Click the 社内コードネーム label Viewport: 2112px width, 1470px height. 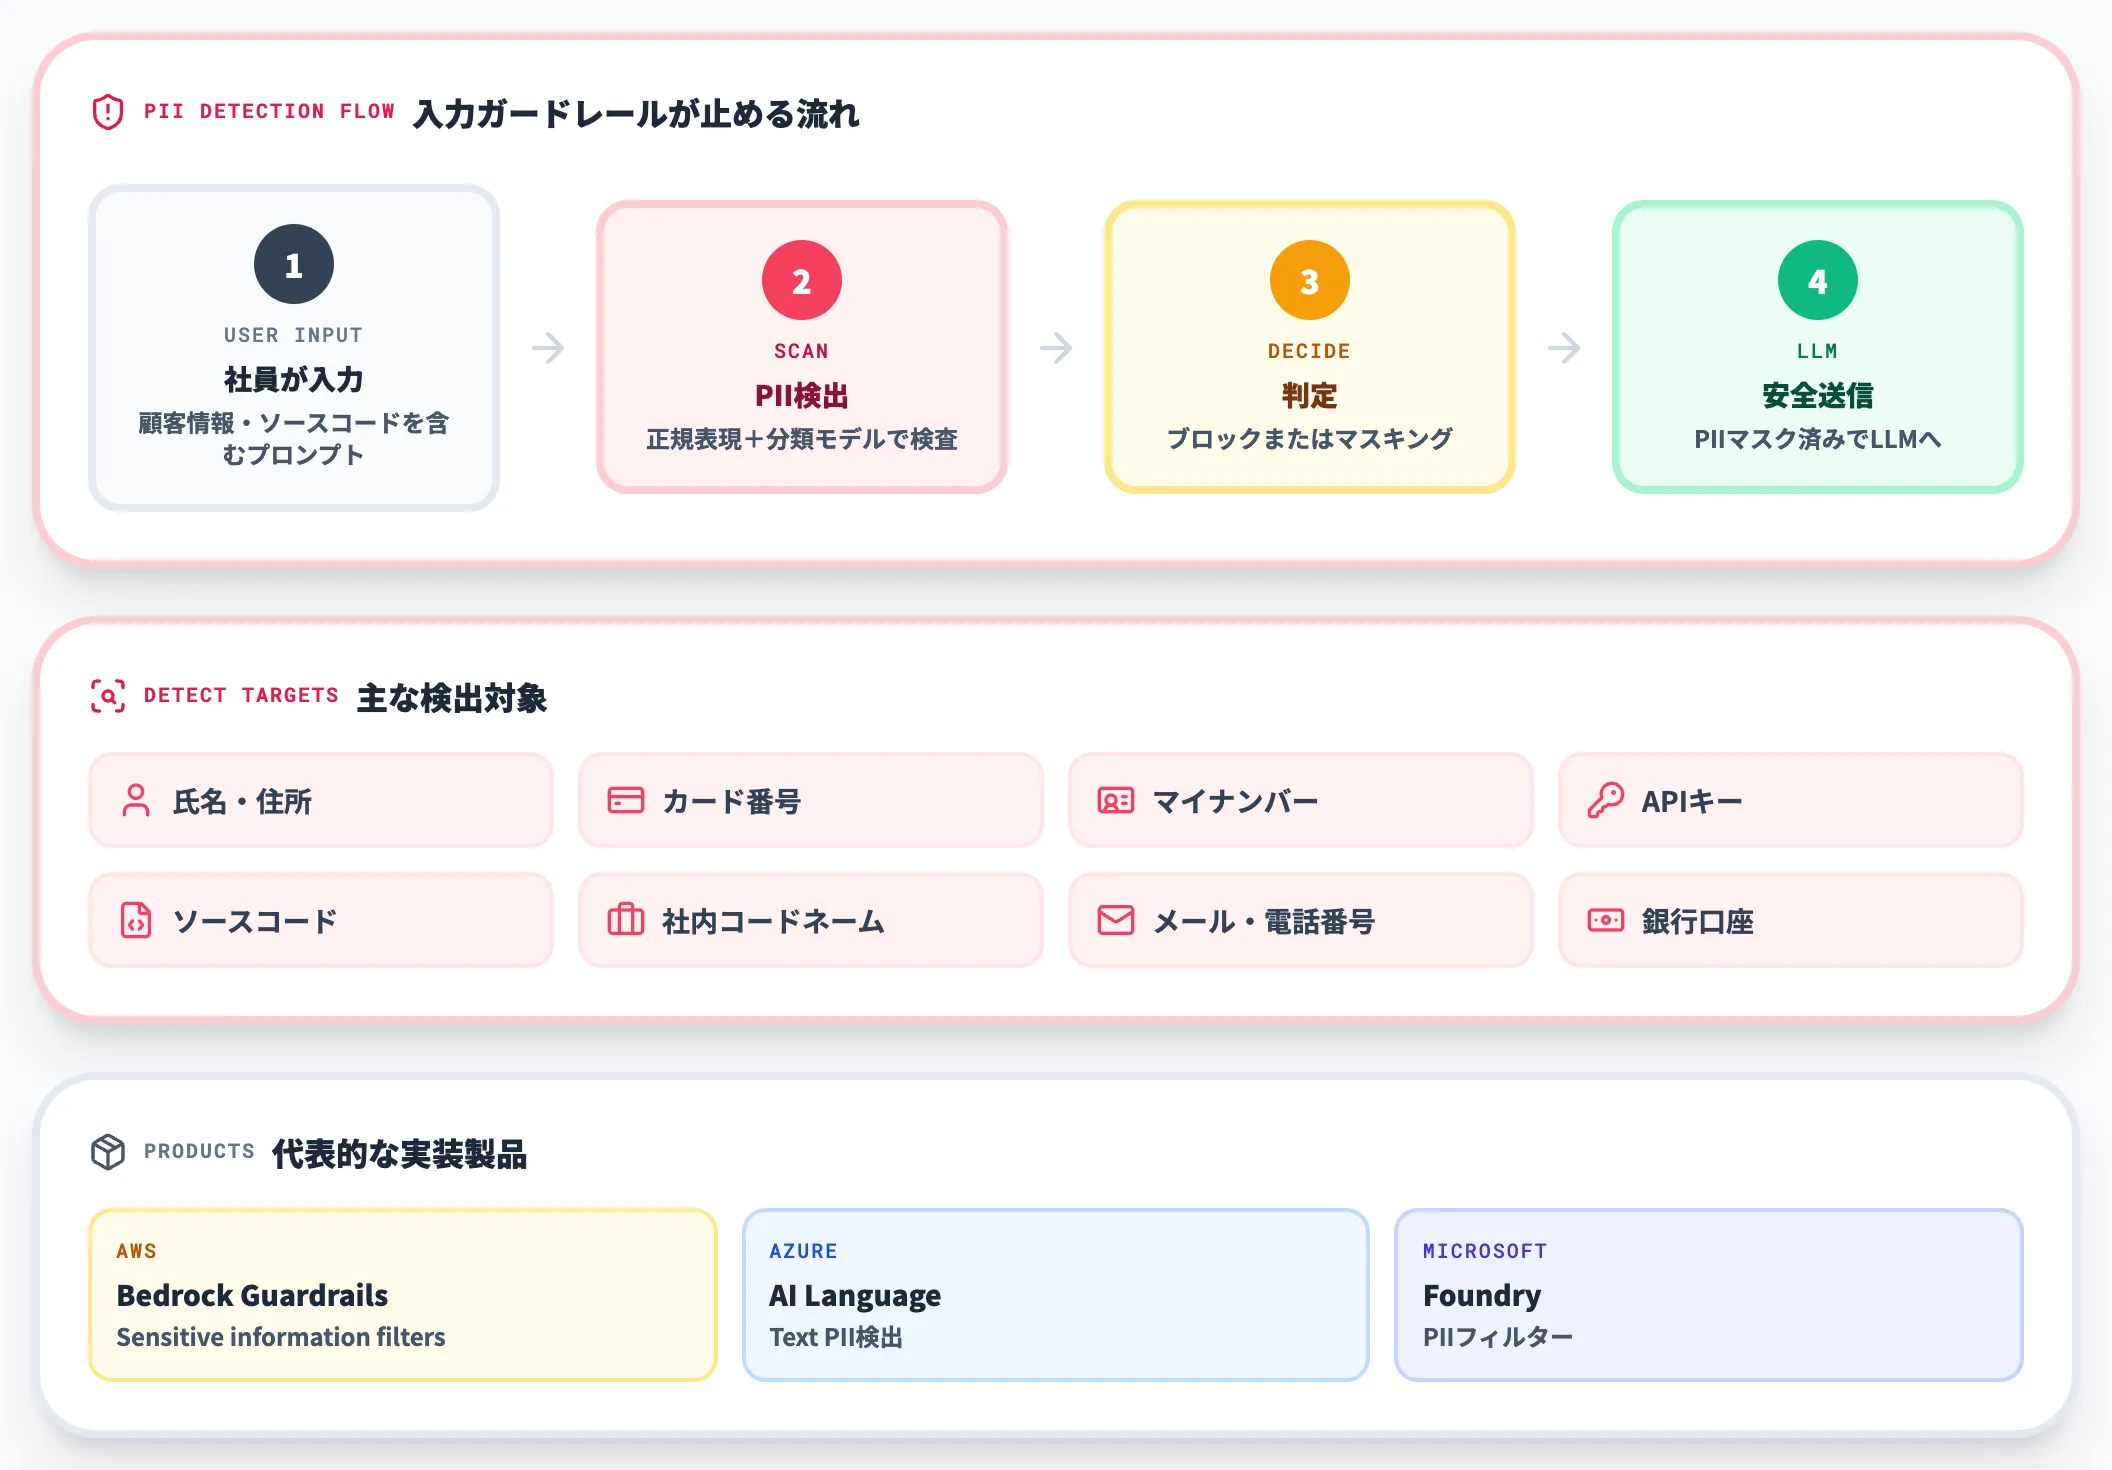(774, 921)
